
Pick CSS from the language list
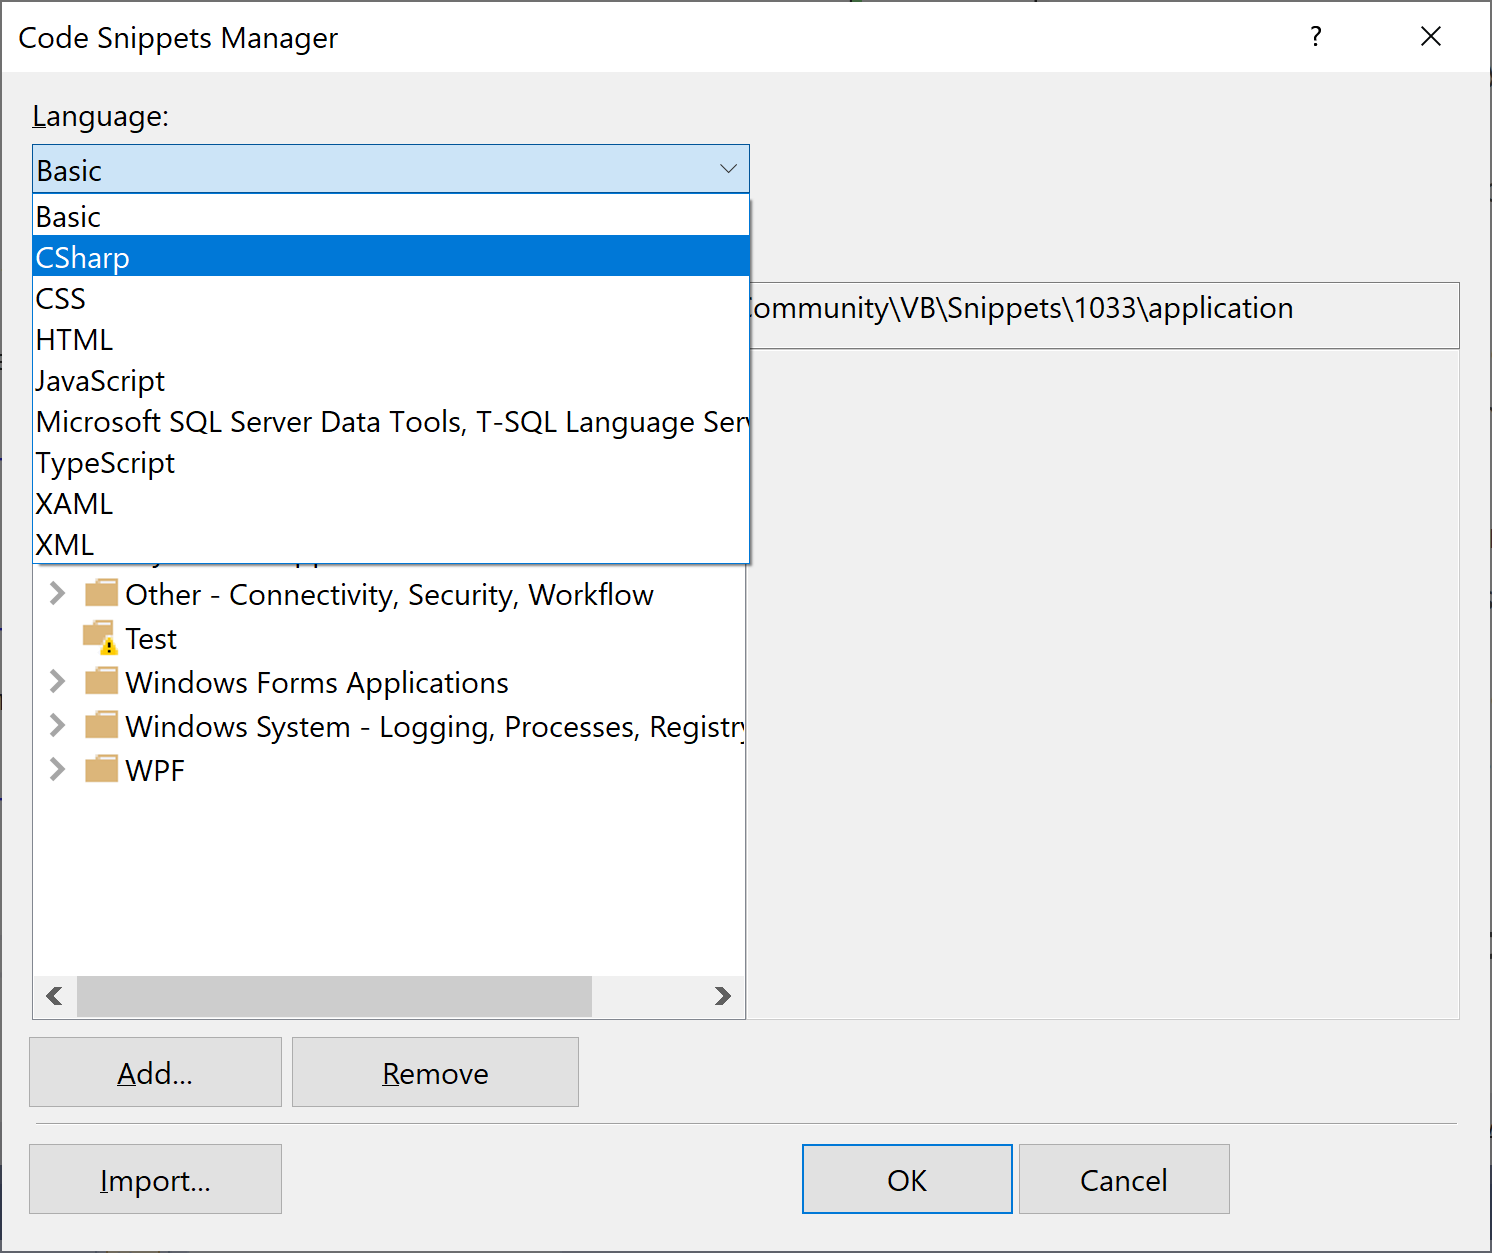pos(391,297)
